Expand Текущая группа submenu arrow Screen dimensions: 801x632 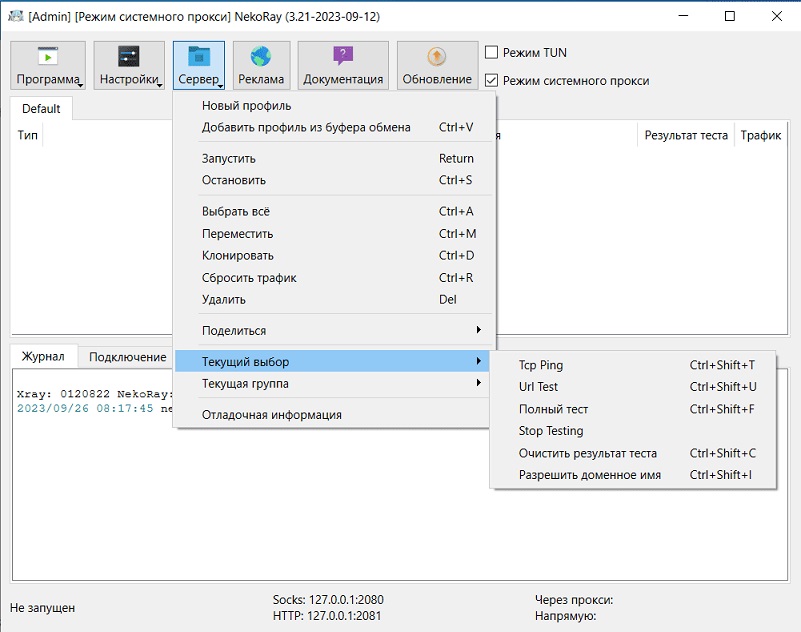coord(478,383)
